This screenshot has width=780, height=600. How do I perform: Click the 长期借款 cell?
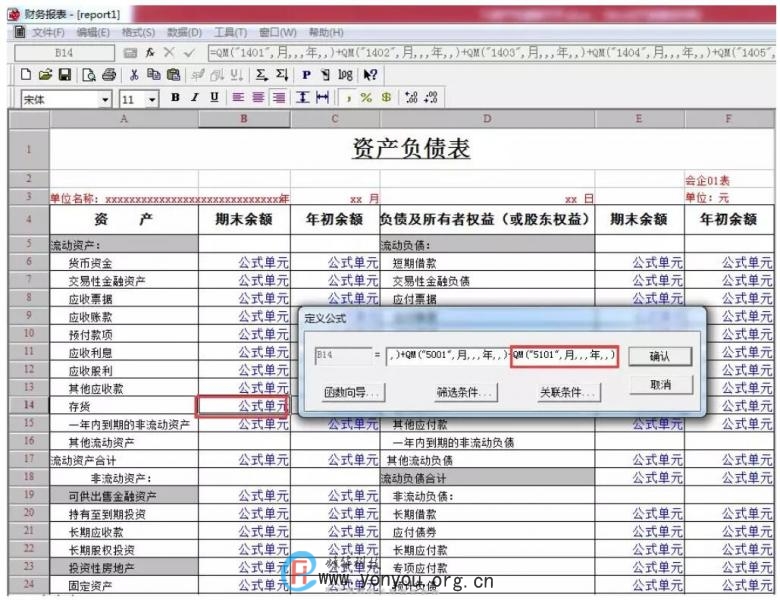click(487, 514)
